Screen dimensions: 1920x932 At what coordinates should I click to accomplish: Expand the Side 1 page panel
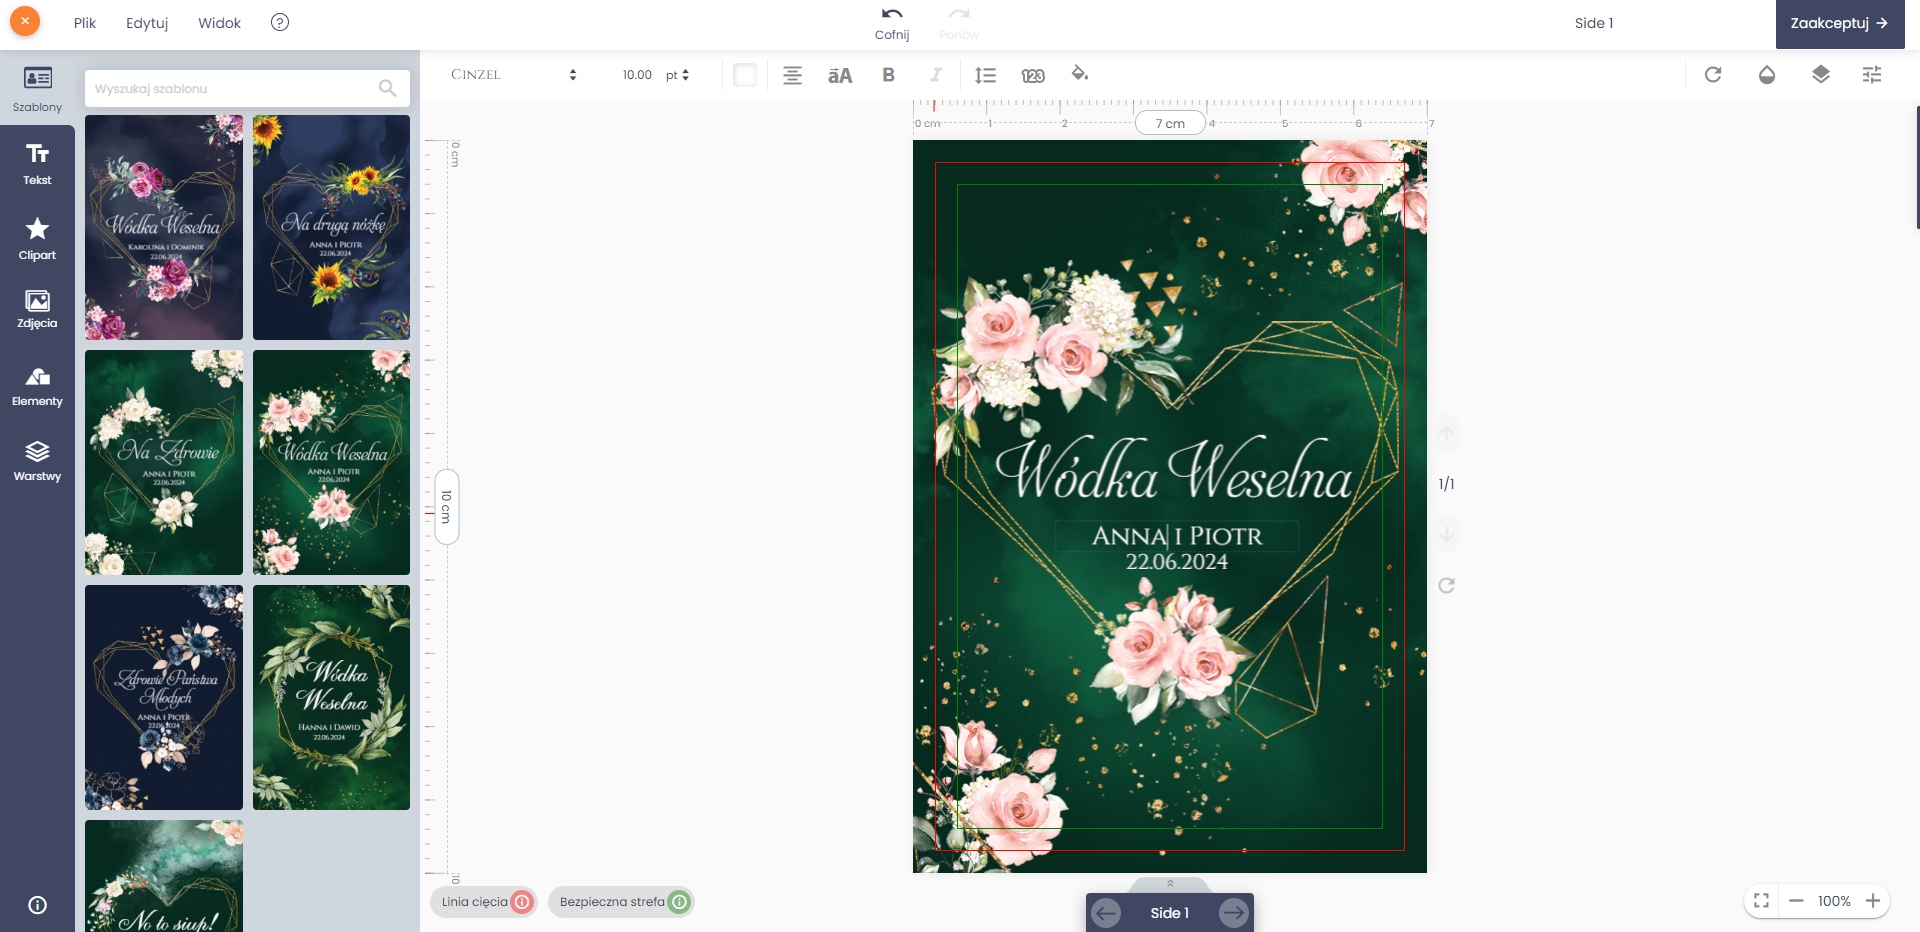[1169, 884]
